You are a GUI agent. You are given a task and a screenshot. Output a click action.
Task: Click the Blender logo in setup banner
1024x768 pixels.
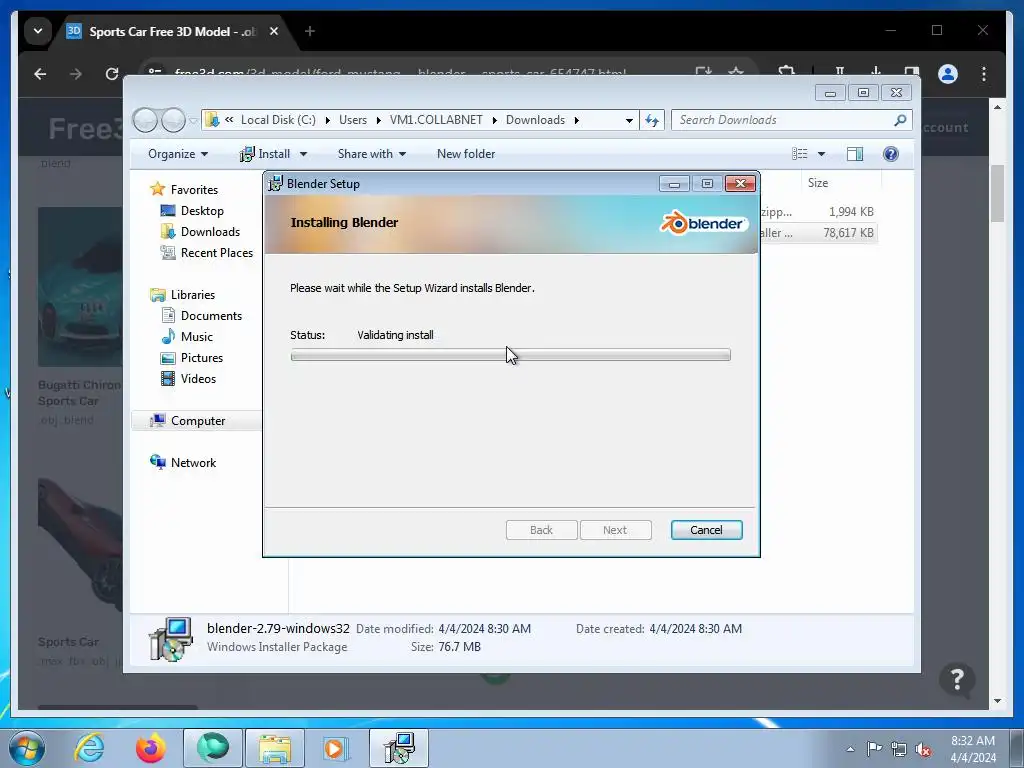(703, 223)
